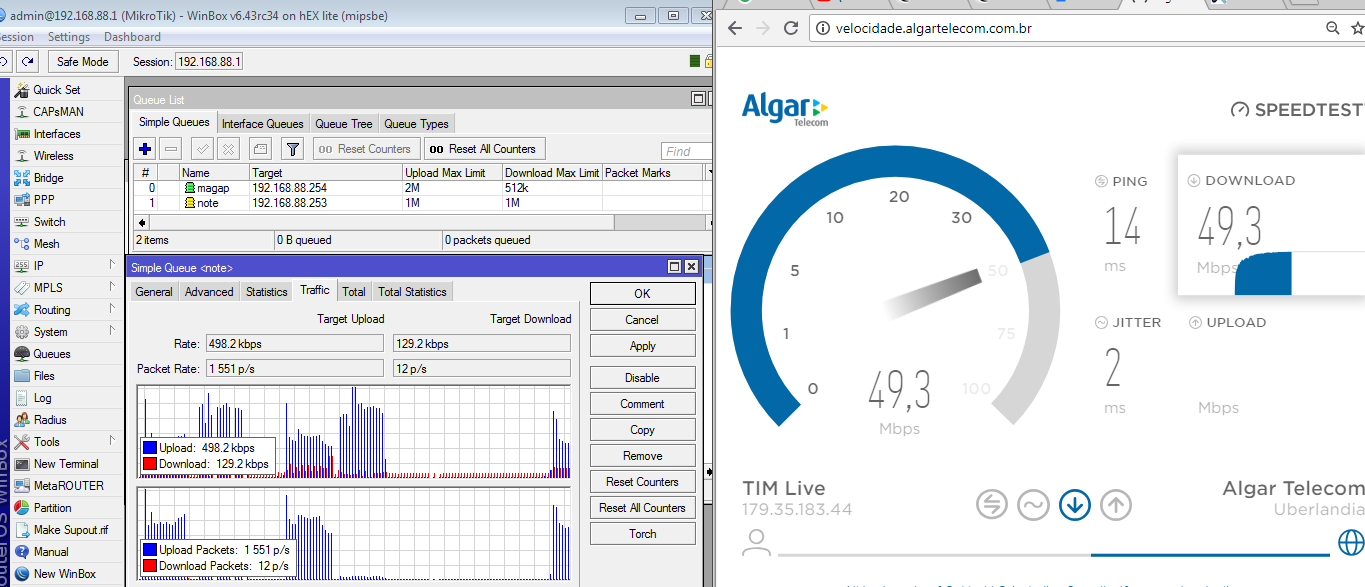This screenshot has height=587, width=1365.
Task: Click the Apply button
Action: (642, 346)
